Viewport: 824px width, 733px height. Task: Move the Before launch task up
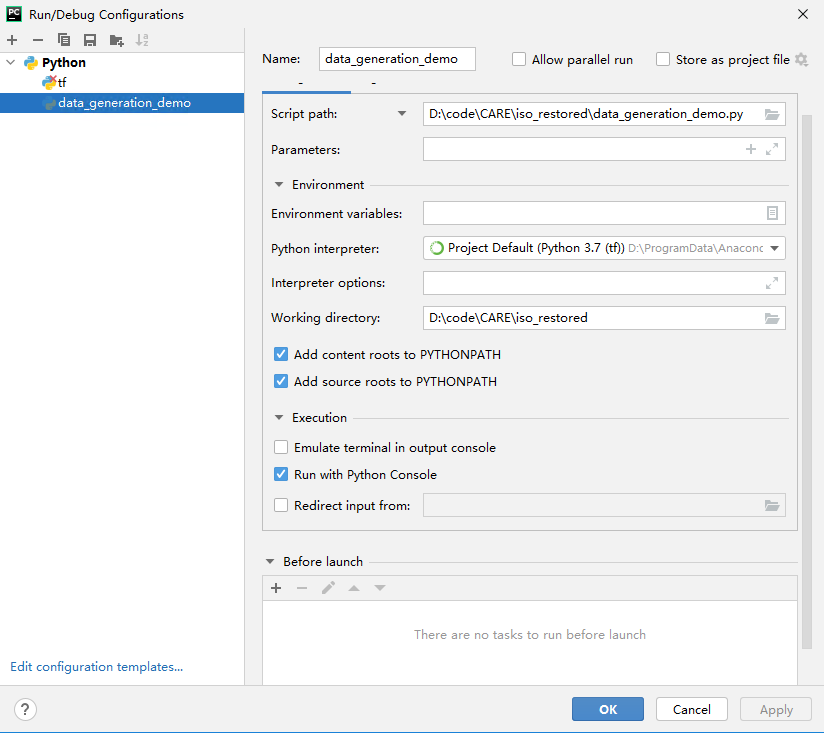[354, 588]
